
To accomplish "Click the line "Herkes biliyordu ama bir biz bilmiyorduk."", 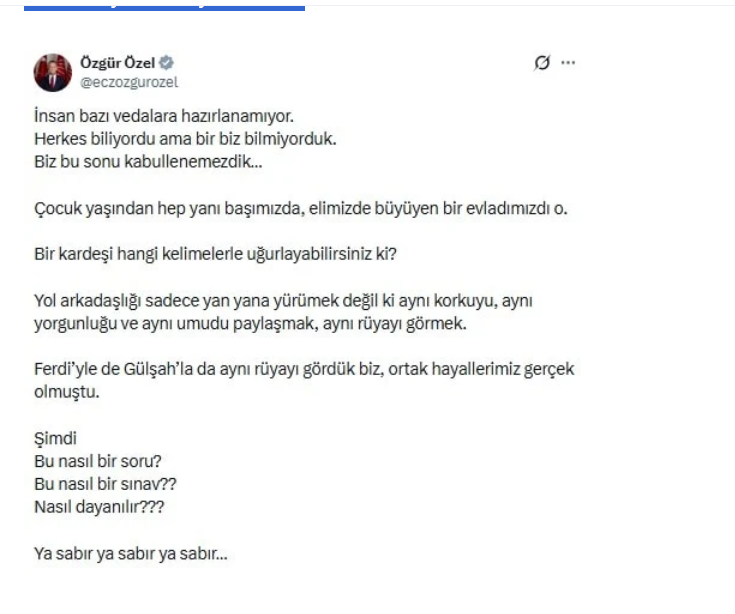I will [185, 140].
